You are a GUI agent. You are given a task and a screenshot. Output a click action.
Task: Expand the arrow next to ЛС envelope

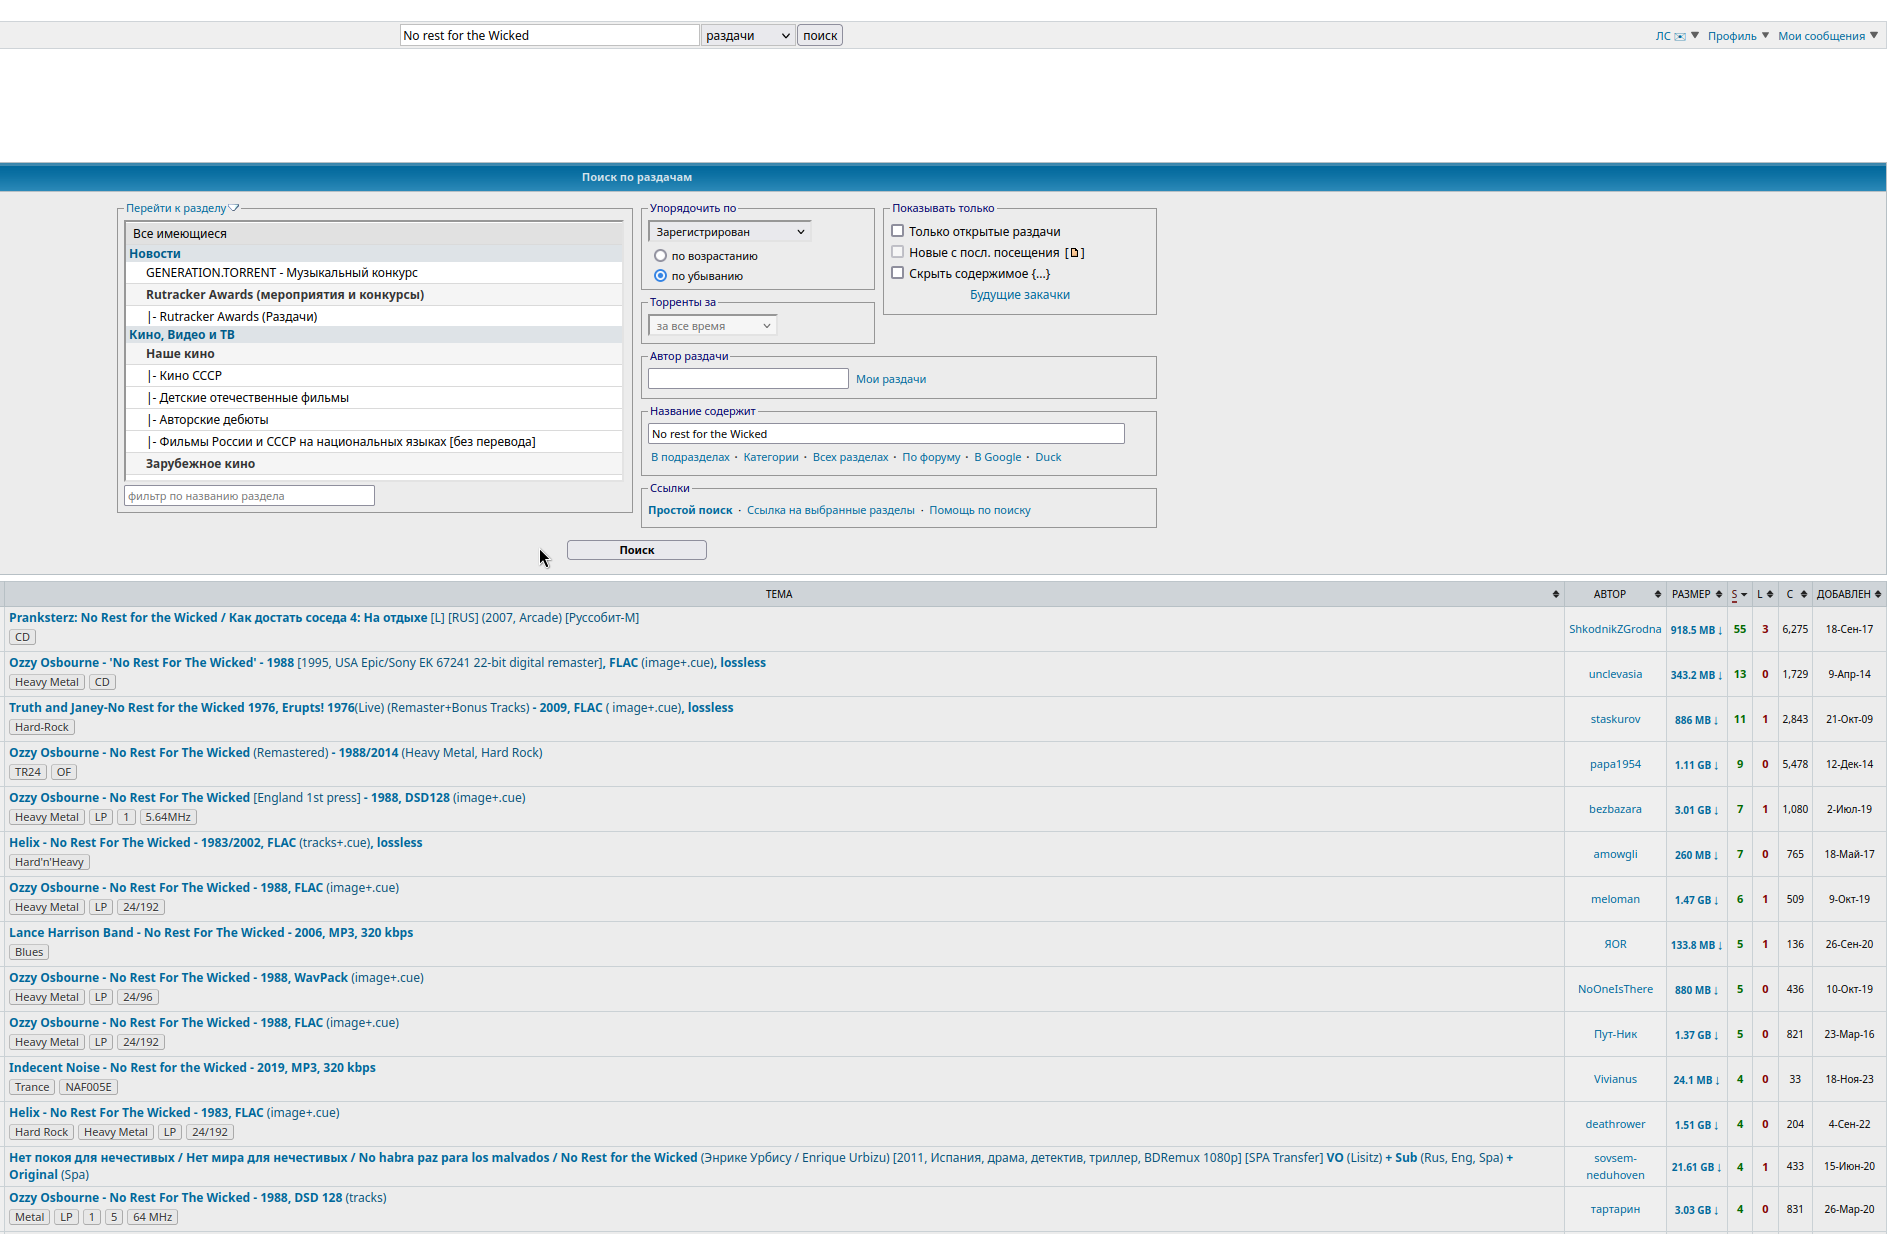point(1695,35)
